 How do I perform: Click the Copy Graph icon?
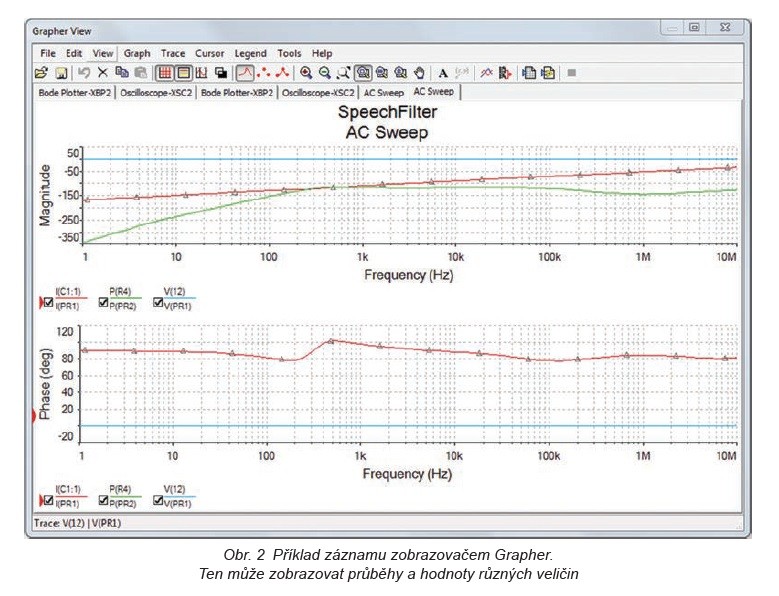(529, 73)
